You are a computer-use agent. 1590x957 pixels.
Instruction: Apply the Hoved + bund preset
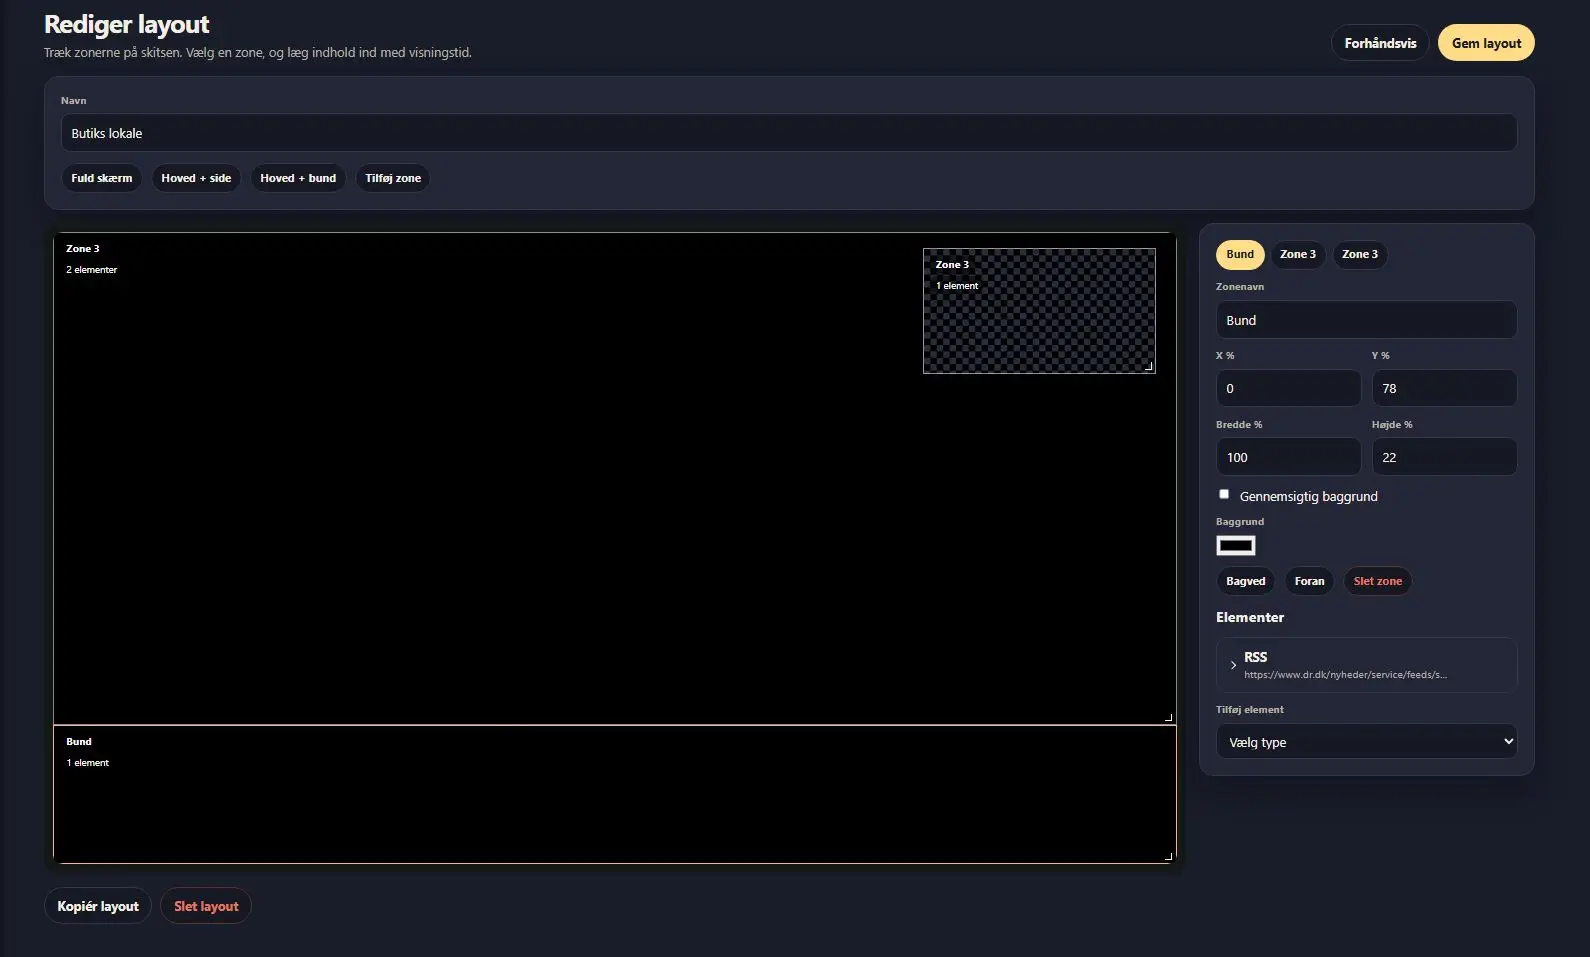coord(298,178)
